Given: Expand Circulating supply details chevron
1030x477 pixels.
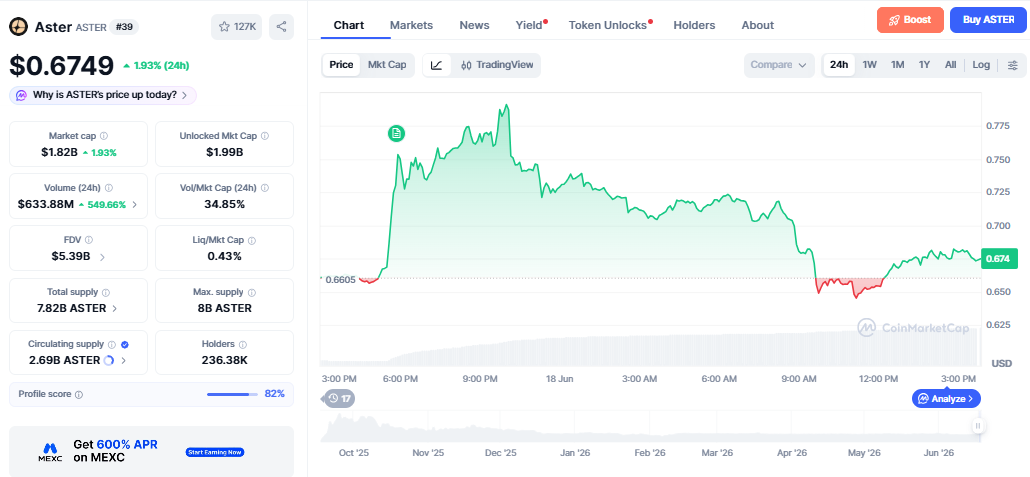Looking at the screenshot, I should [x=123, y=360].
